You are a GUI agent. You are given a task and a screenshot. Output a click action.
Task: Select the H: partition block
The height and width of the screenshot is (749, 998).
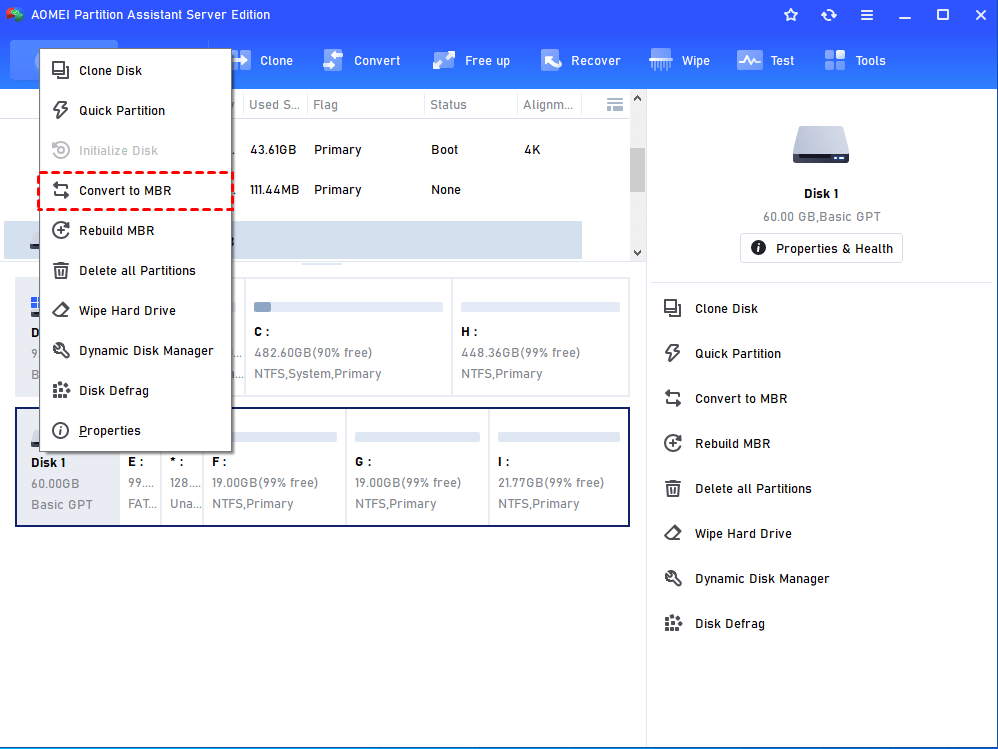[540, 337]
